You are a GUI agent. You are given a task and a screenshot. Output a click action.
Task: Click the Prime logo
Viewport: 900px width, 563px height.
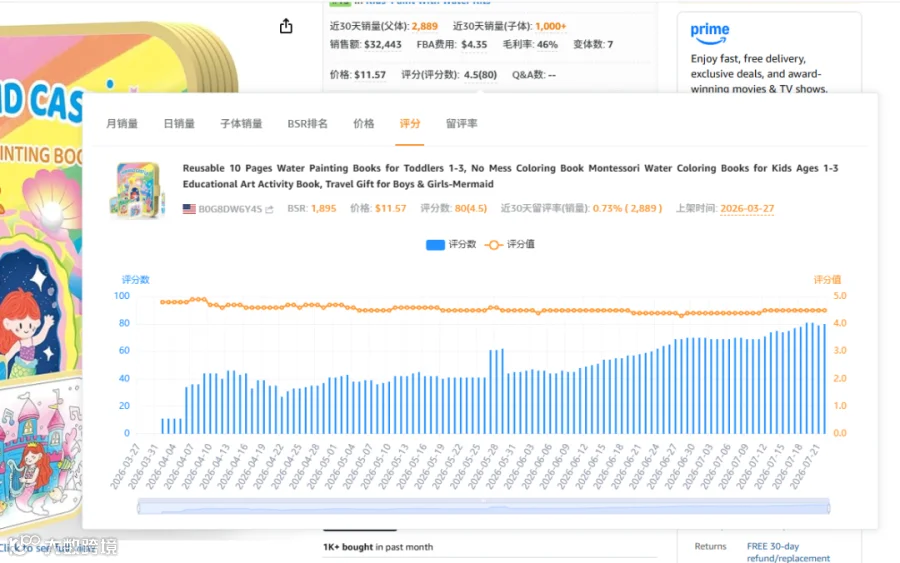click(709, 33)
